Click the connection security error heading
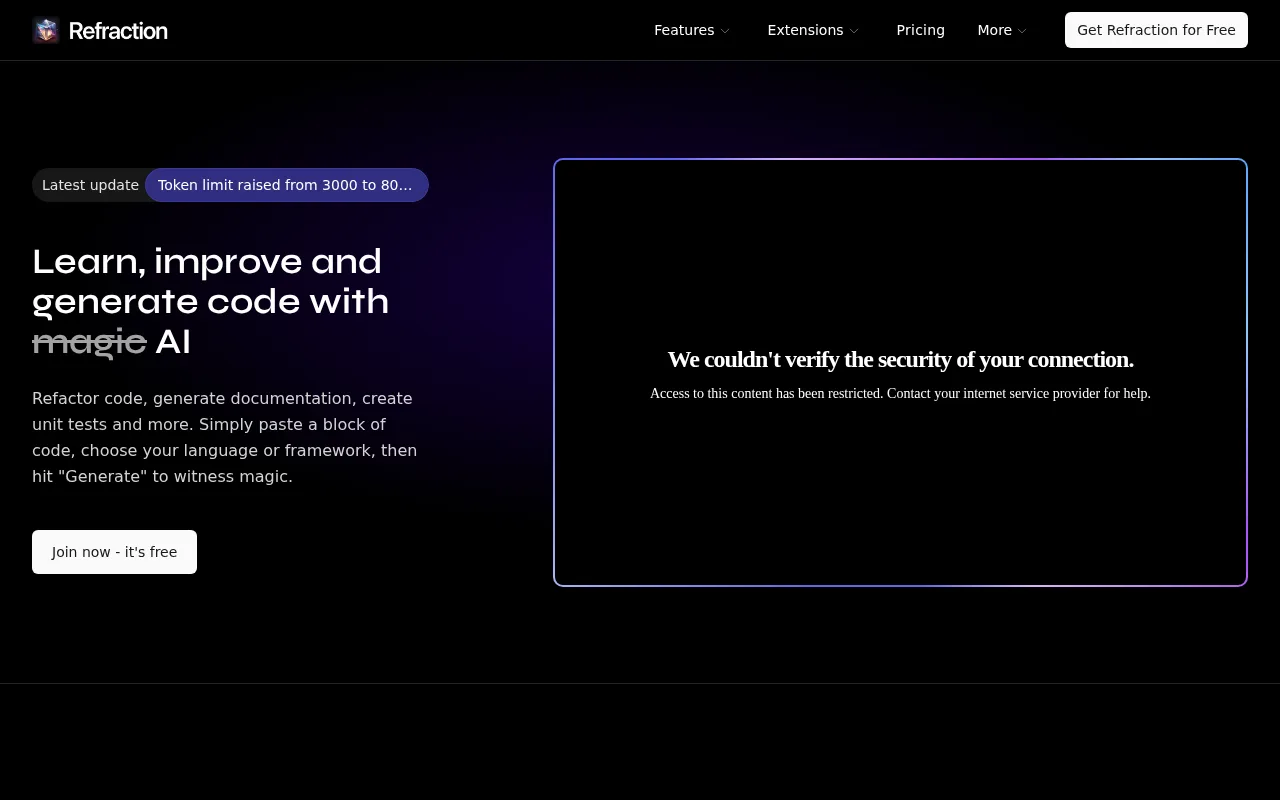The image size is (1280, 800). coord(900,359)
